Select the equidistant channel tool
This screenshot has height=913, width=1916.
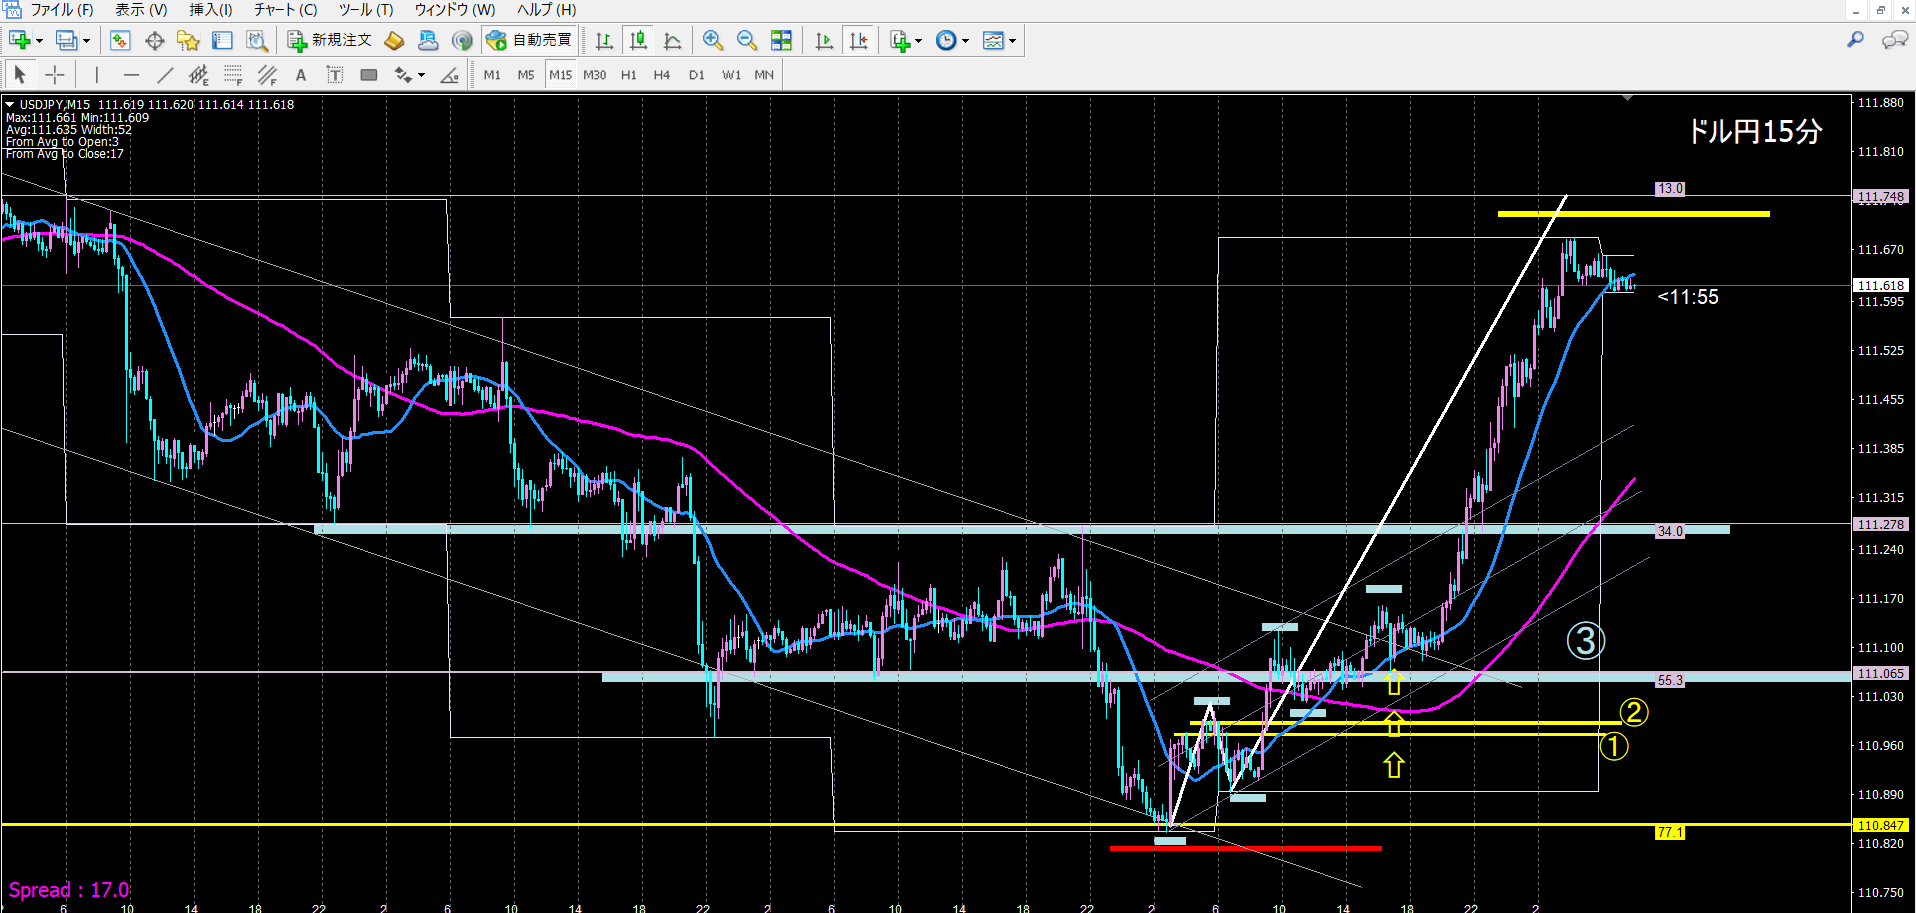(199, 75)
